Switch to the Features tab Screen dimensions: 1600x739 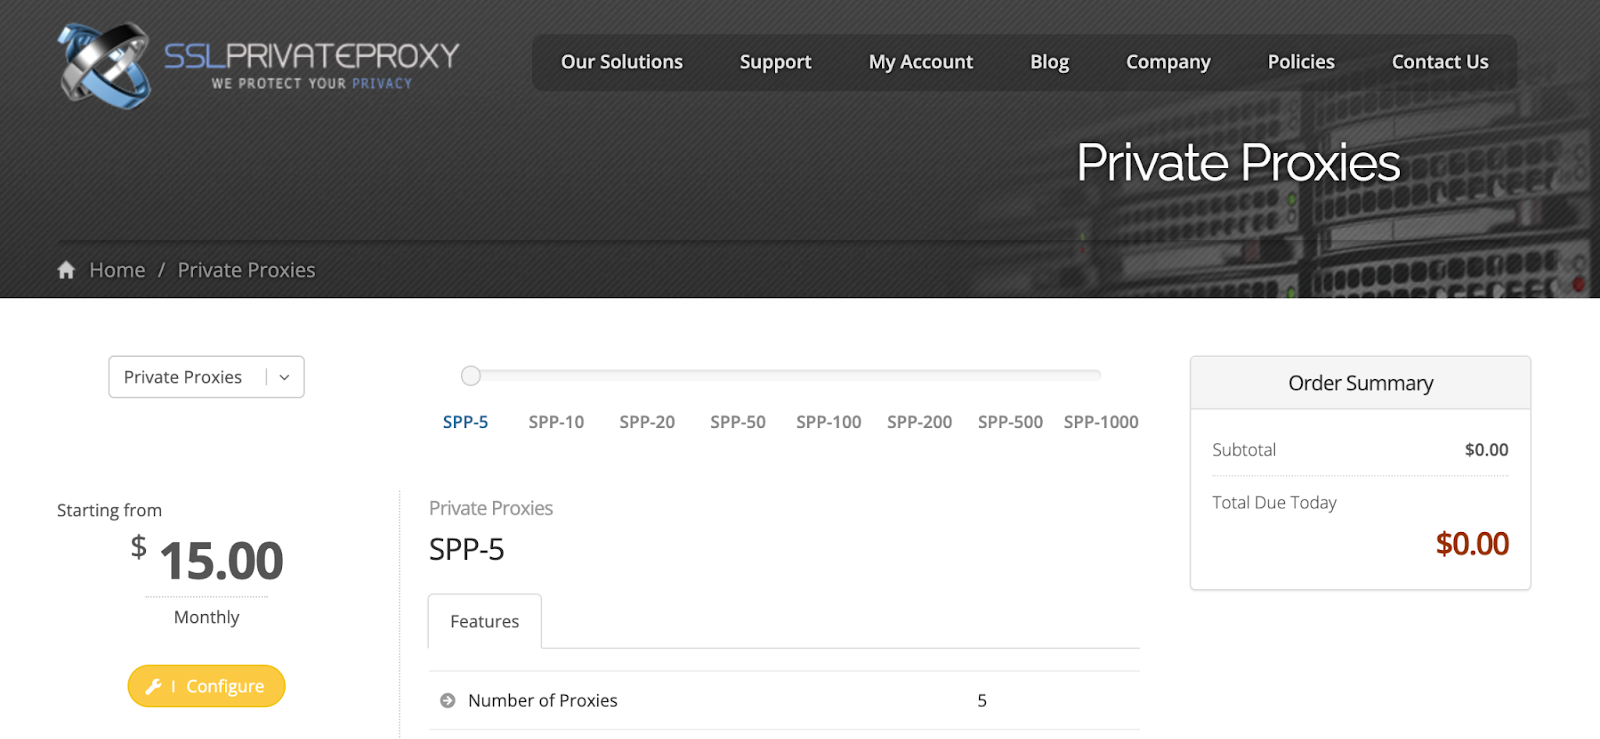pos(485,621)
